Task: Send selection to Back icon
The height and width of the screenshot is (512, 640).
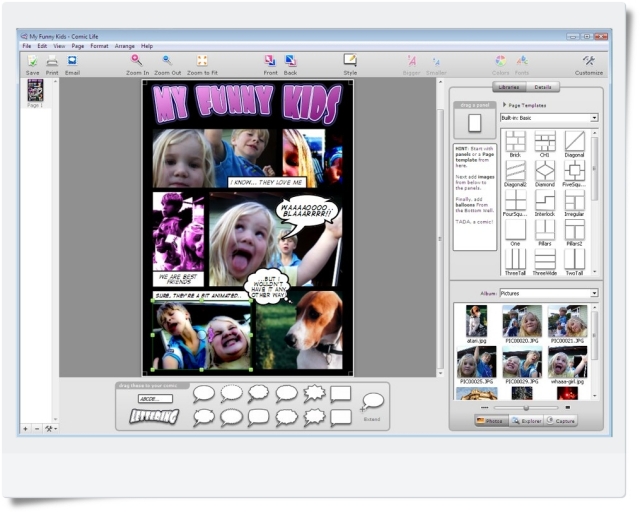Action: (x=290, y=61)
